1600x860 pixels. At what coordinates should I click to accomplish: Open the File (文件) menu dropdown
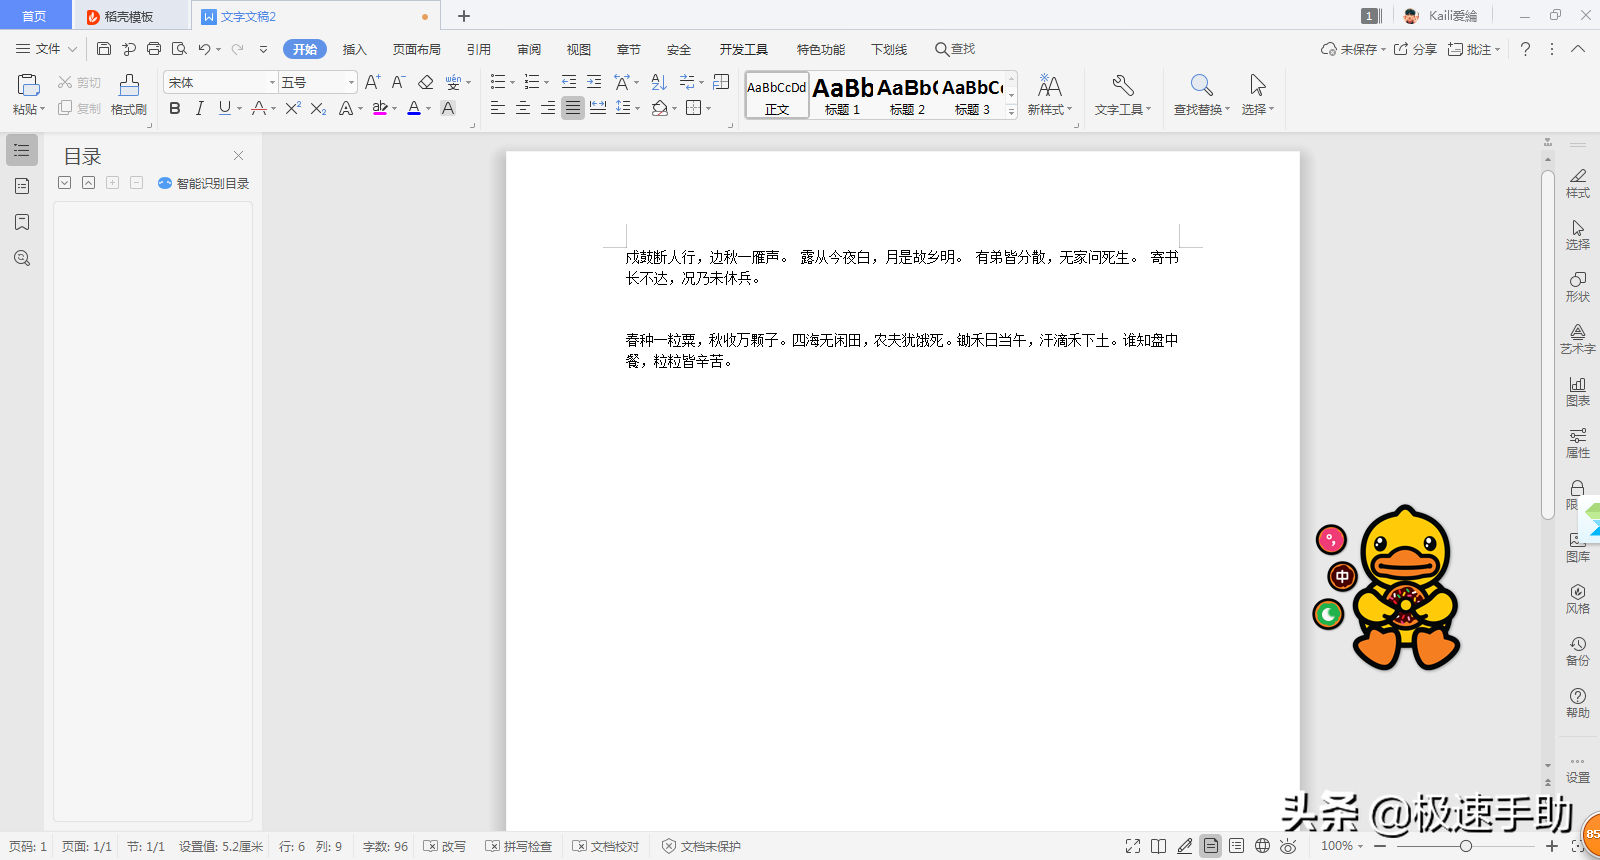click(x=46, y=49)
